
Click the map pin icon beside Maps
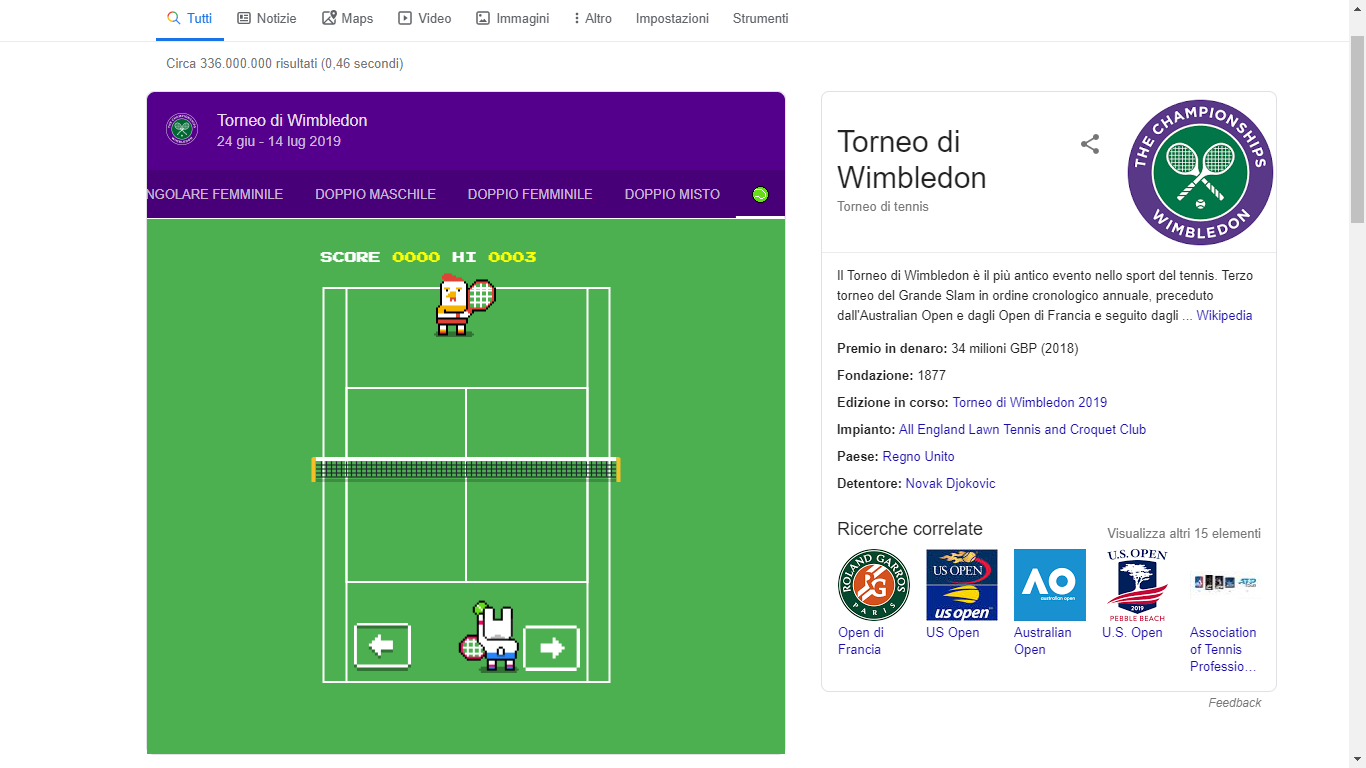(x=329, y=18)
